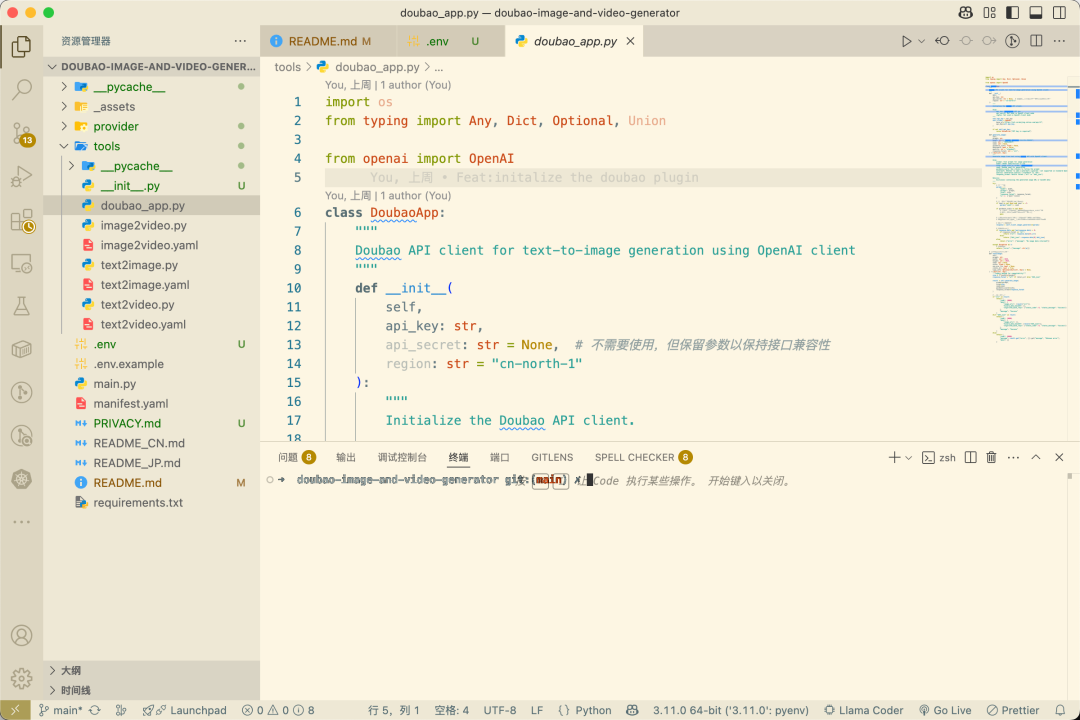Toggle the bottom panel layout button
This screenshot has height=720, width=1080.
pyautogui.click(x=1036, y=12)
